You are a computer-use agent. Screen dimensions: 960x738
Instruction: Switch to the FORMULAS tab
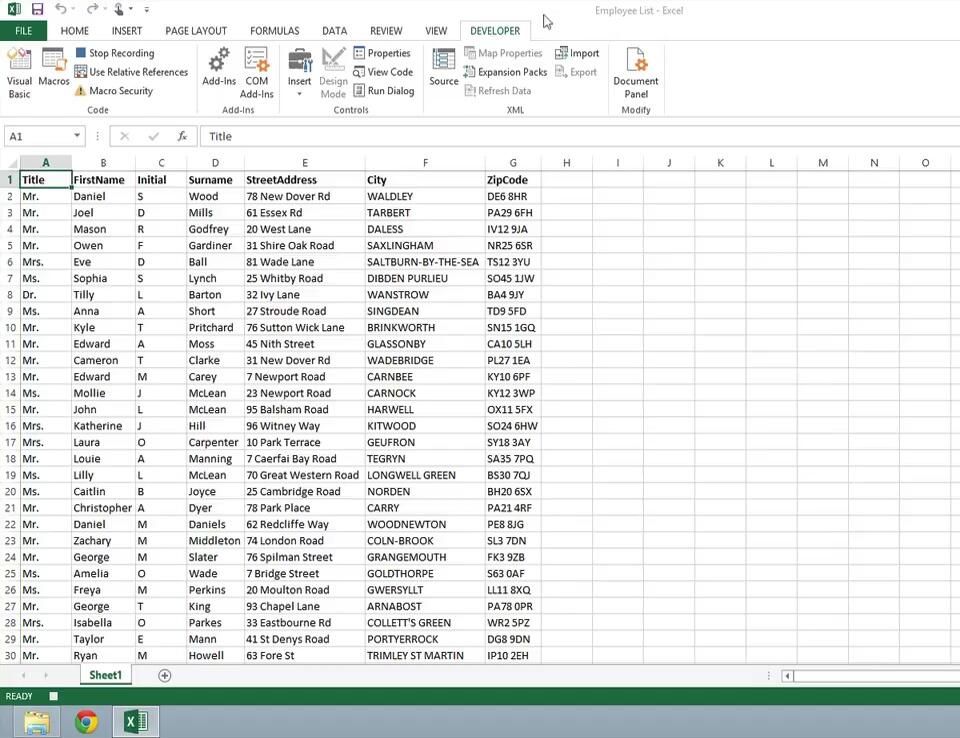[274, 31]
